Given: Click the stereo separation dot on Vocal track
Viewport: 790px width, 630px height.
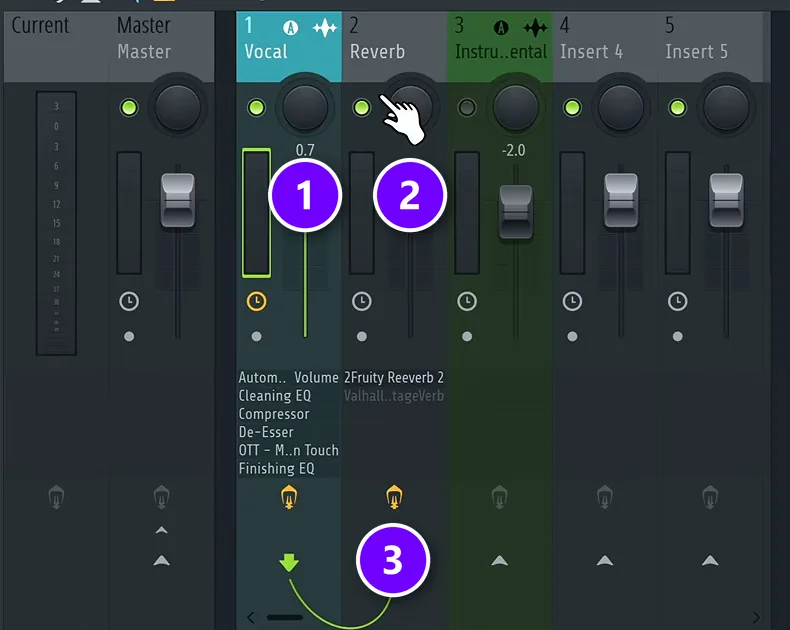Looking at the screenshot, I should click(256, 336).
